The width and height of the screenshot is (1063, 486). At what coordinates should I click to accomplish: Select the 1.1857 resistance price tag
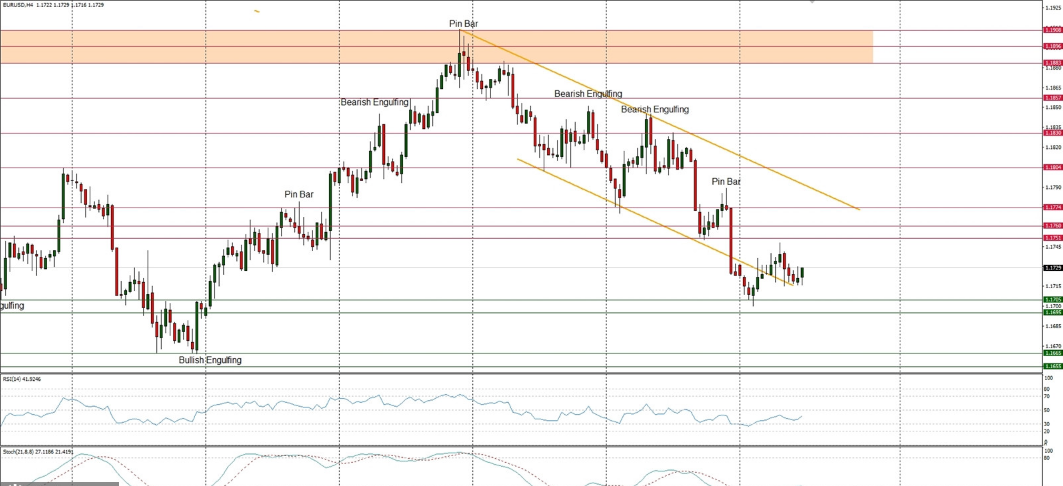coord(1052,98)
